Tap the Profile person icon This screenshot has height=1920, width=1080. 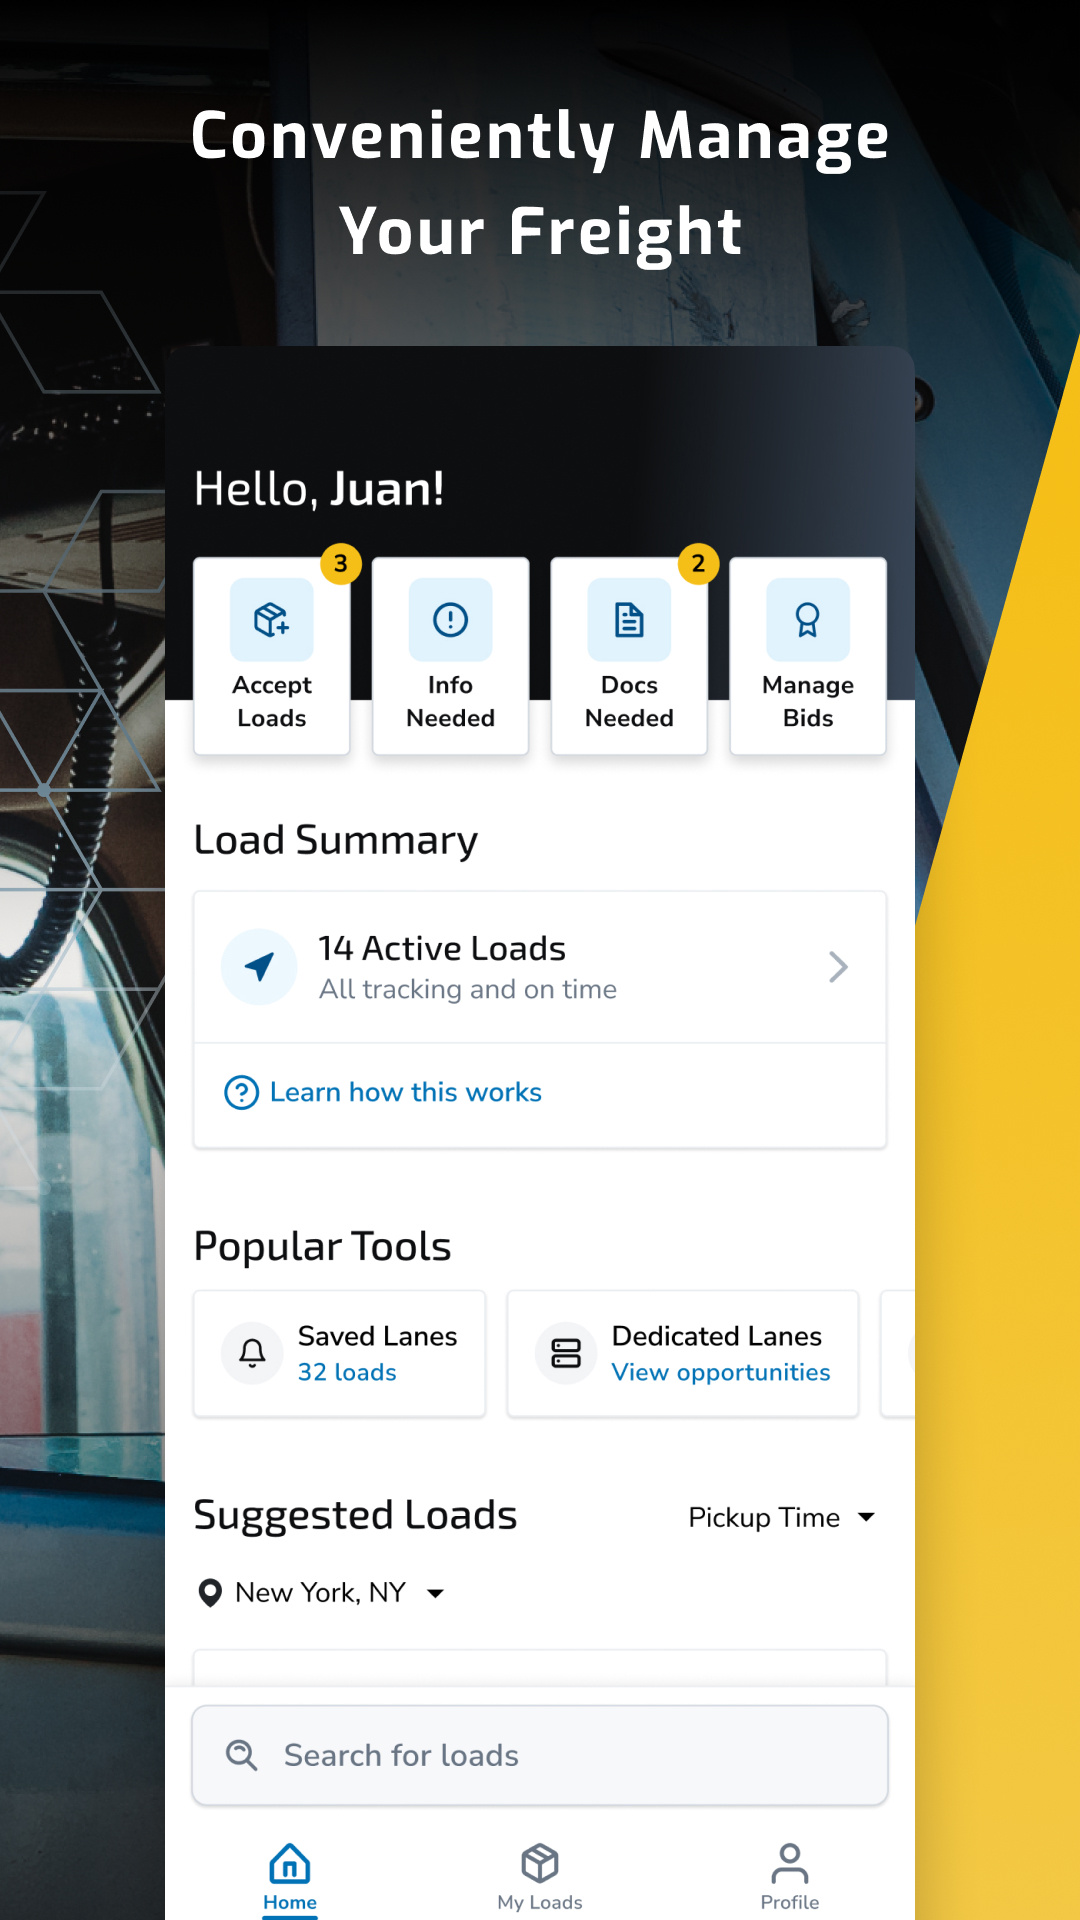(x=790, y=1864)
